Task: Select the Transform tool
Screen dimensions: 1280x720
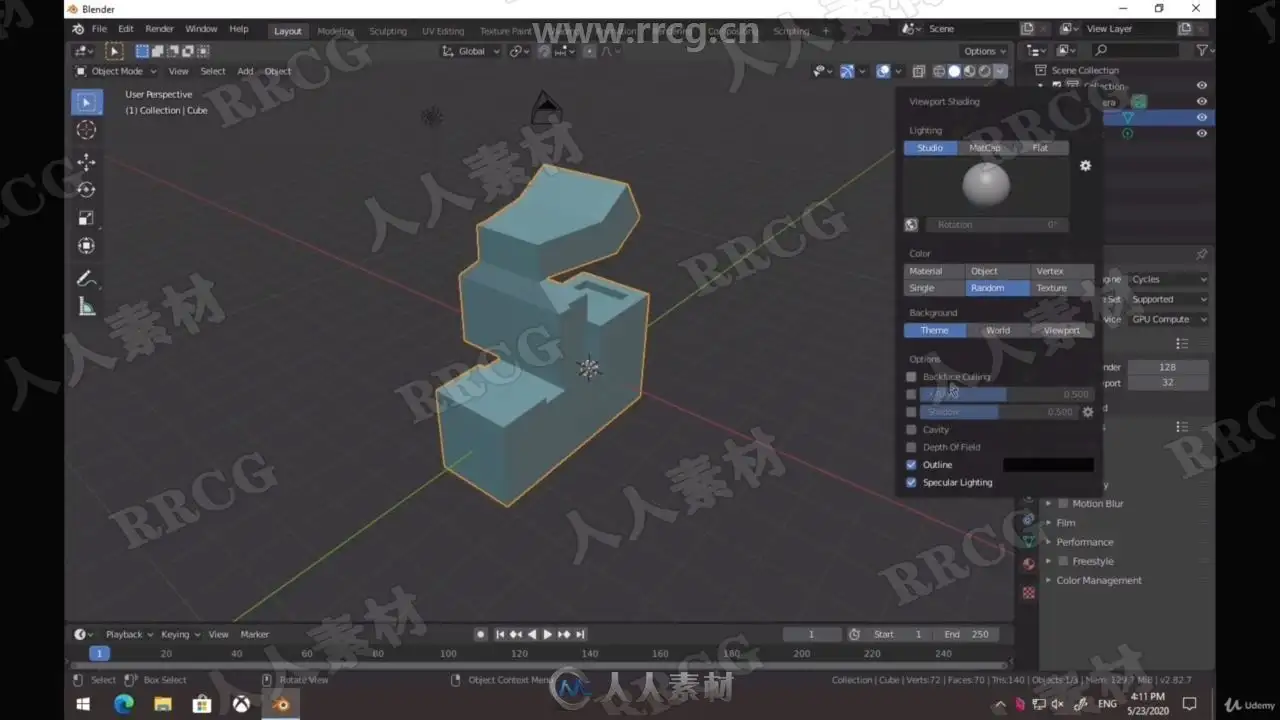Action: [86, 246]
